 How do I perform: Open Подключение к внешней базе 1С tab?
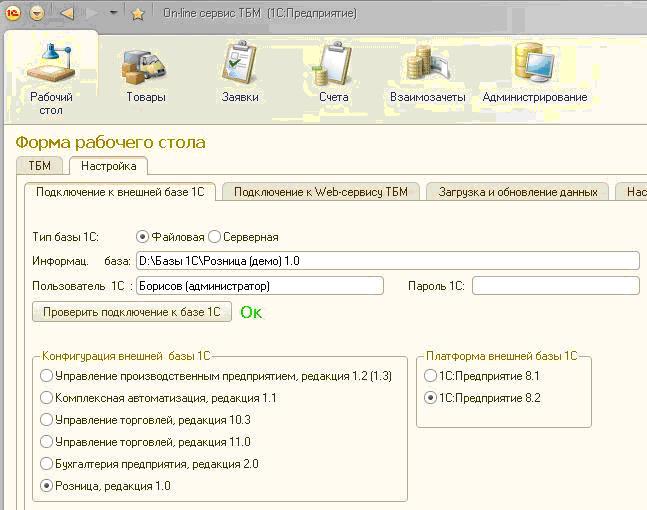coord(120,192)
